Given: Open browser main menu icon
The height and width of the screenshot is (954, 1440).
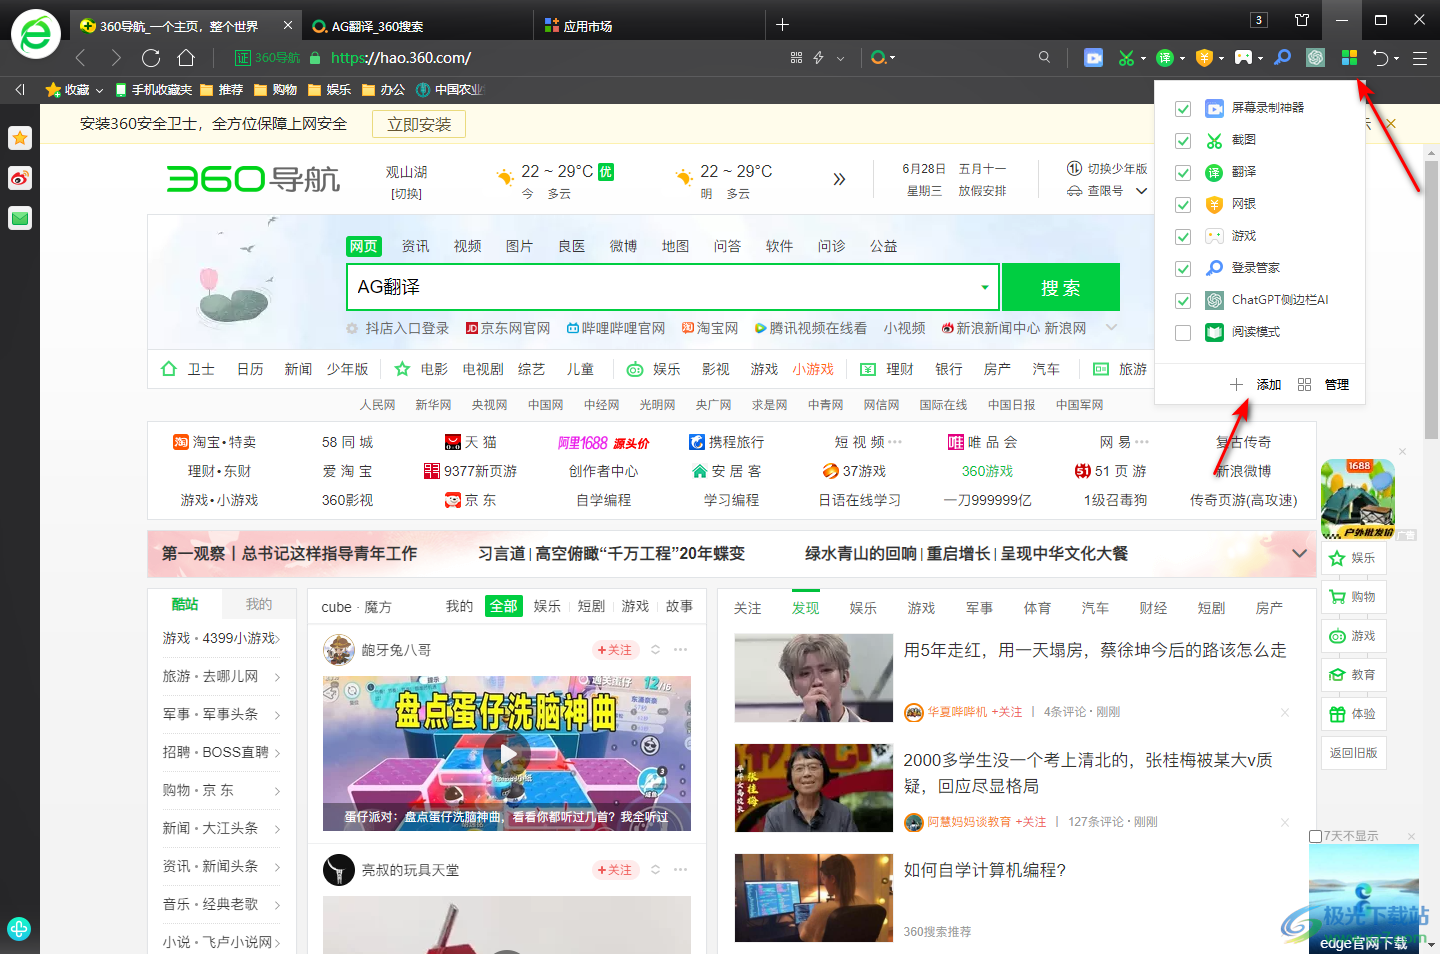Looking at the screenshot, I should click(1419, 58).
